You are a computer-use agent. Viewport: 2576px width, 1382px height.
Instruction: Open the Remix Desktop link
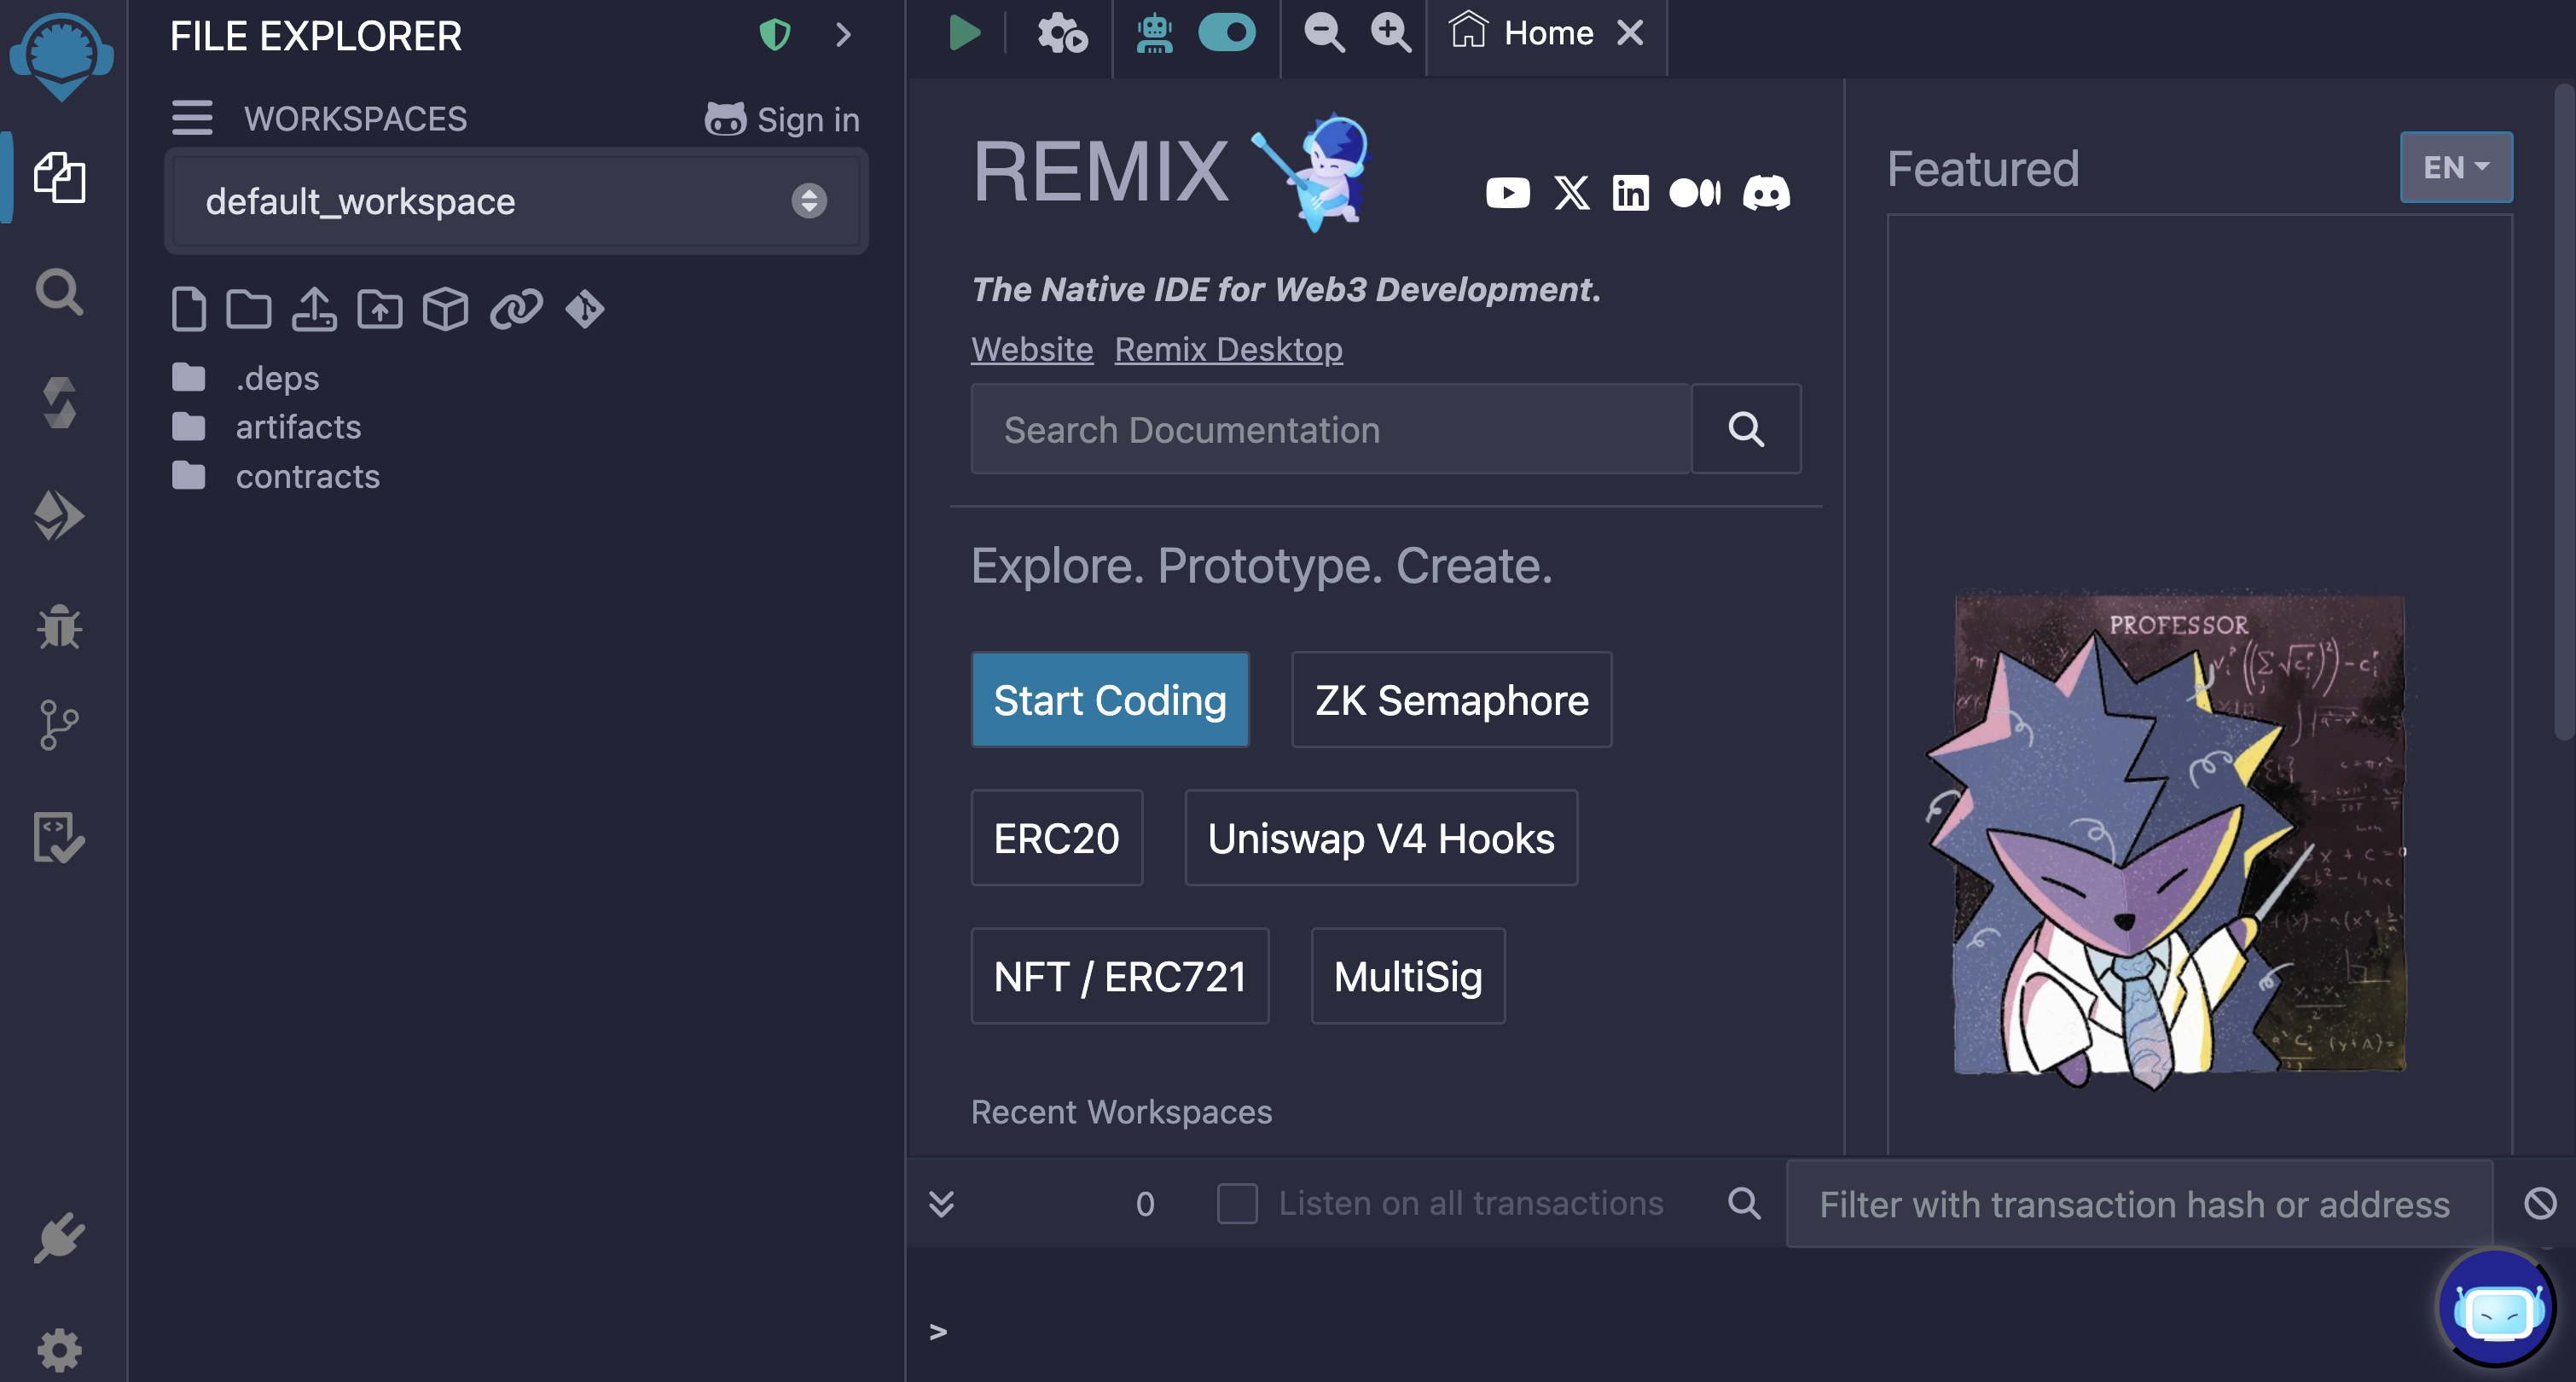(x=1228, y=349)
